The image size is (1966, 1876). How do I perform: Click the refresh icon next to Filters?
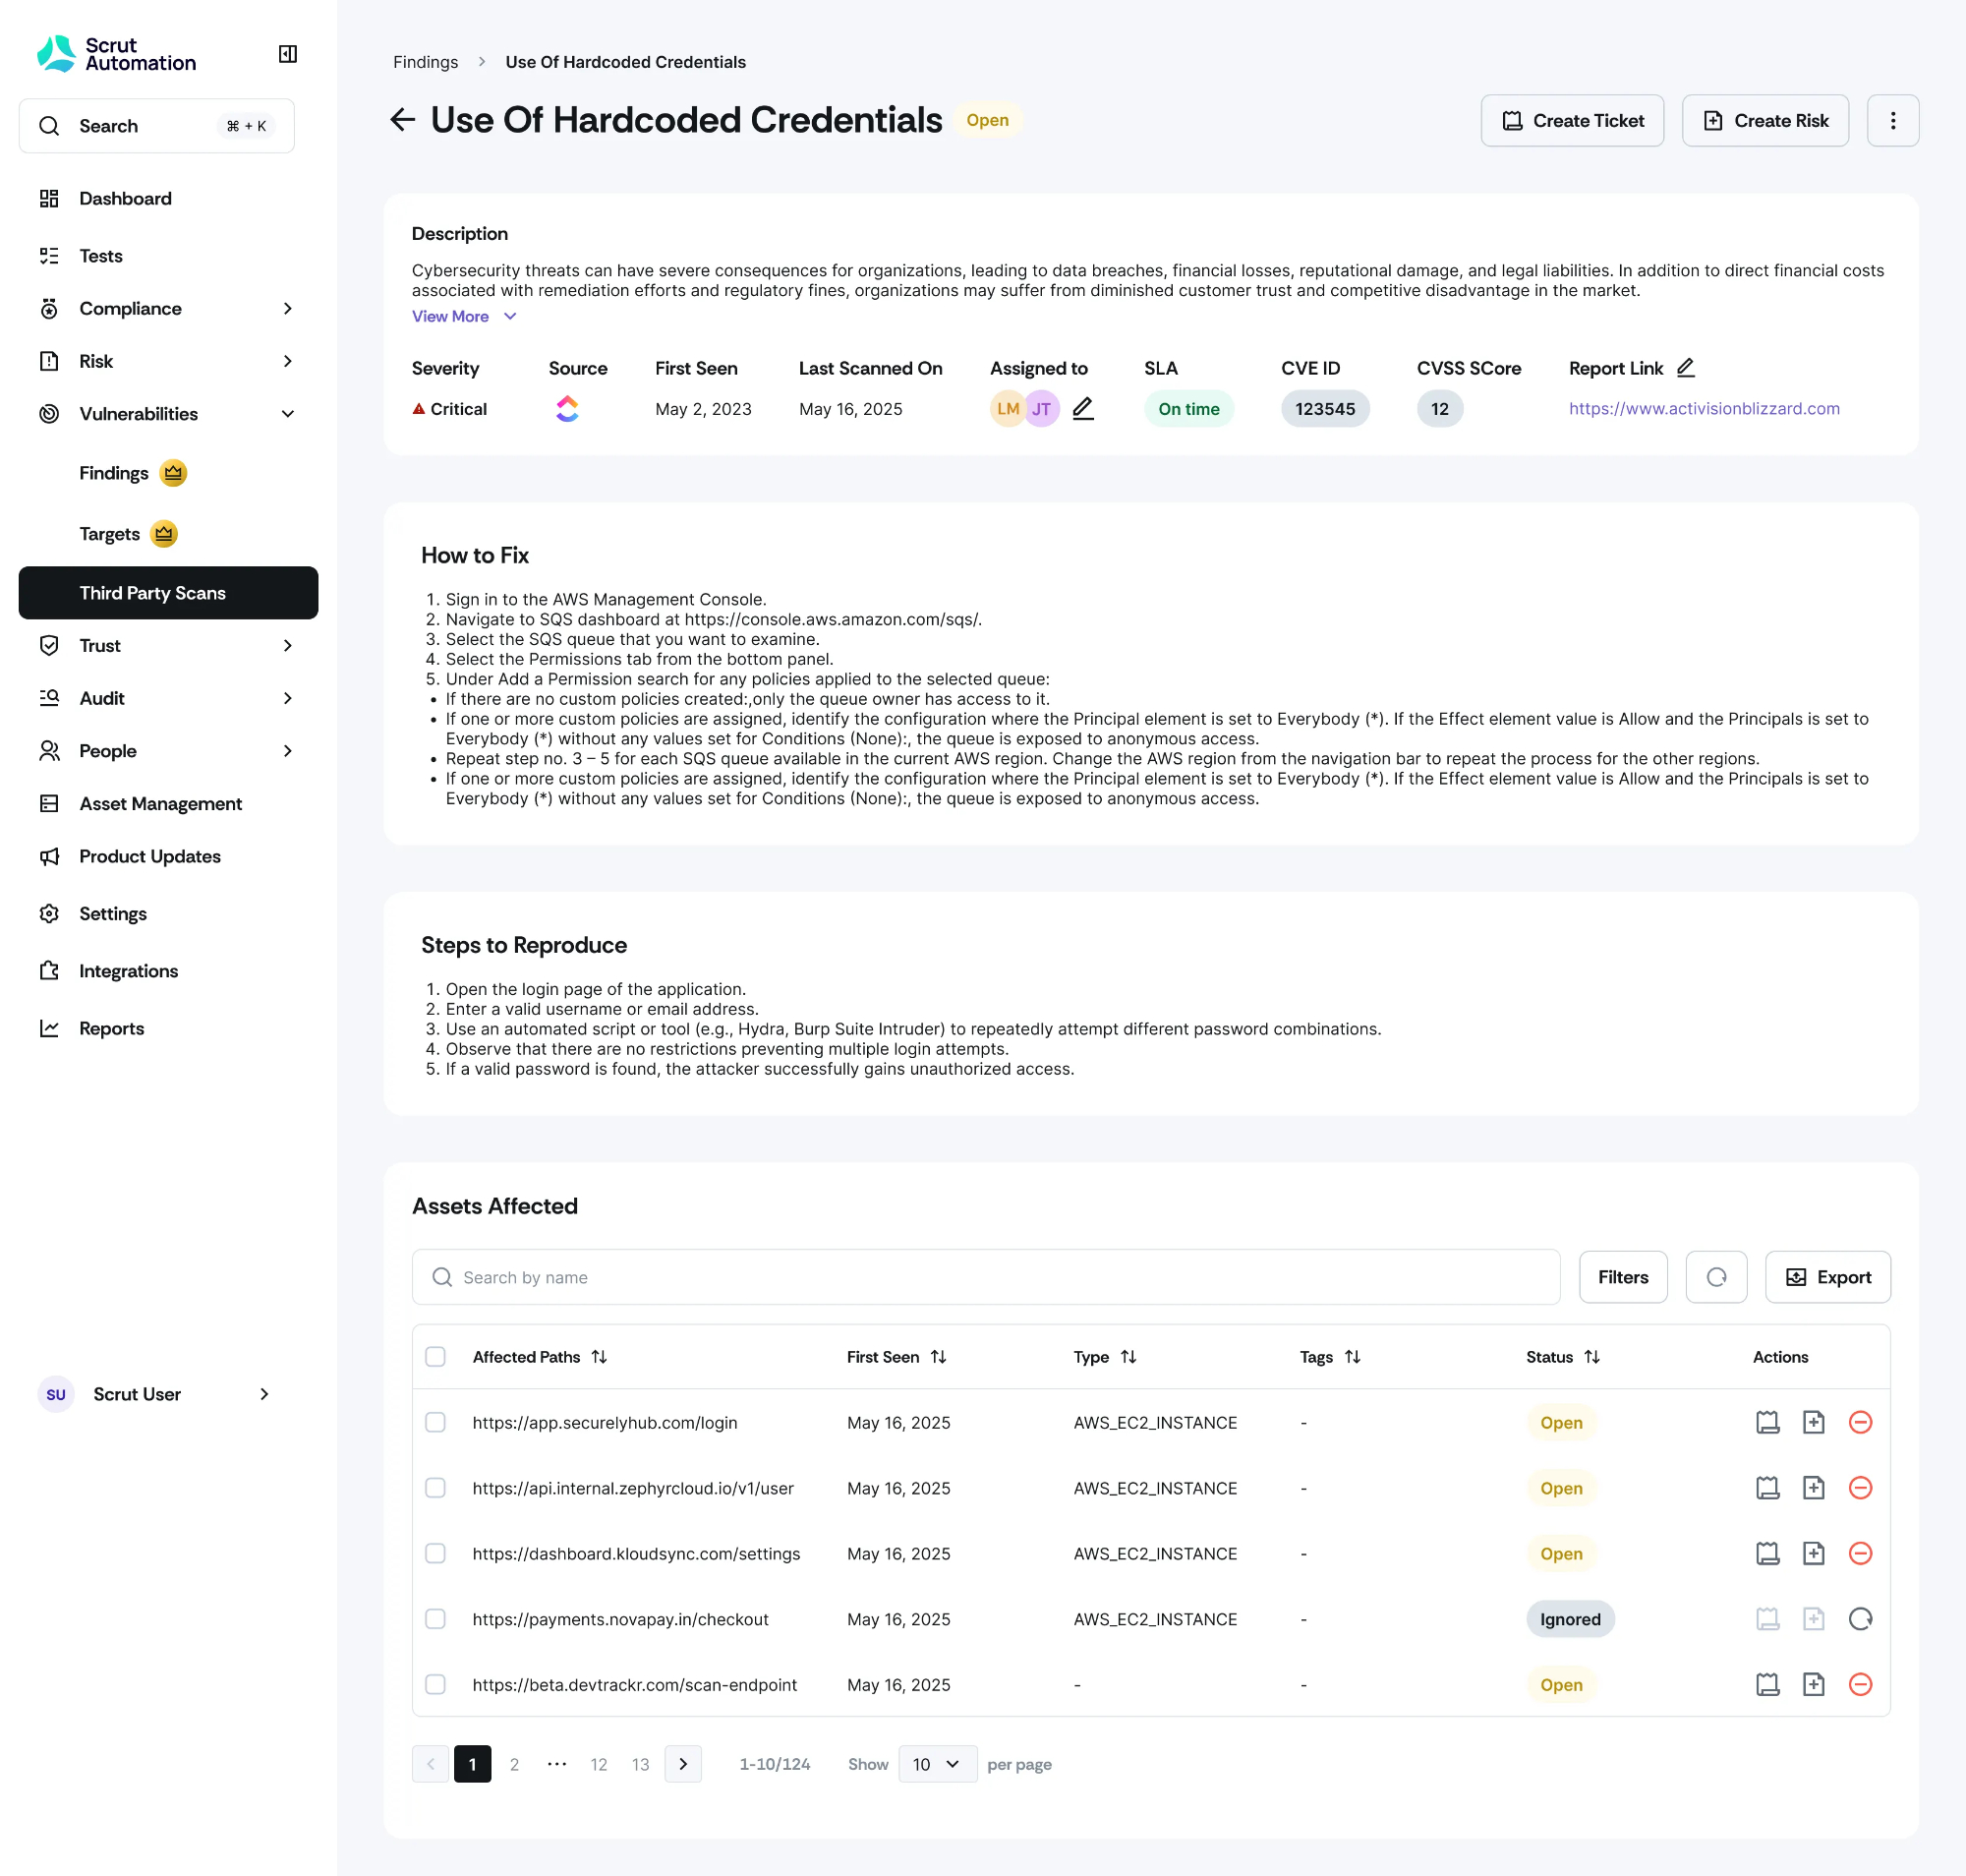click(1715, 1277)
